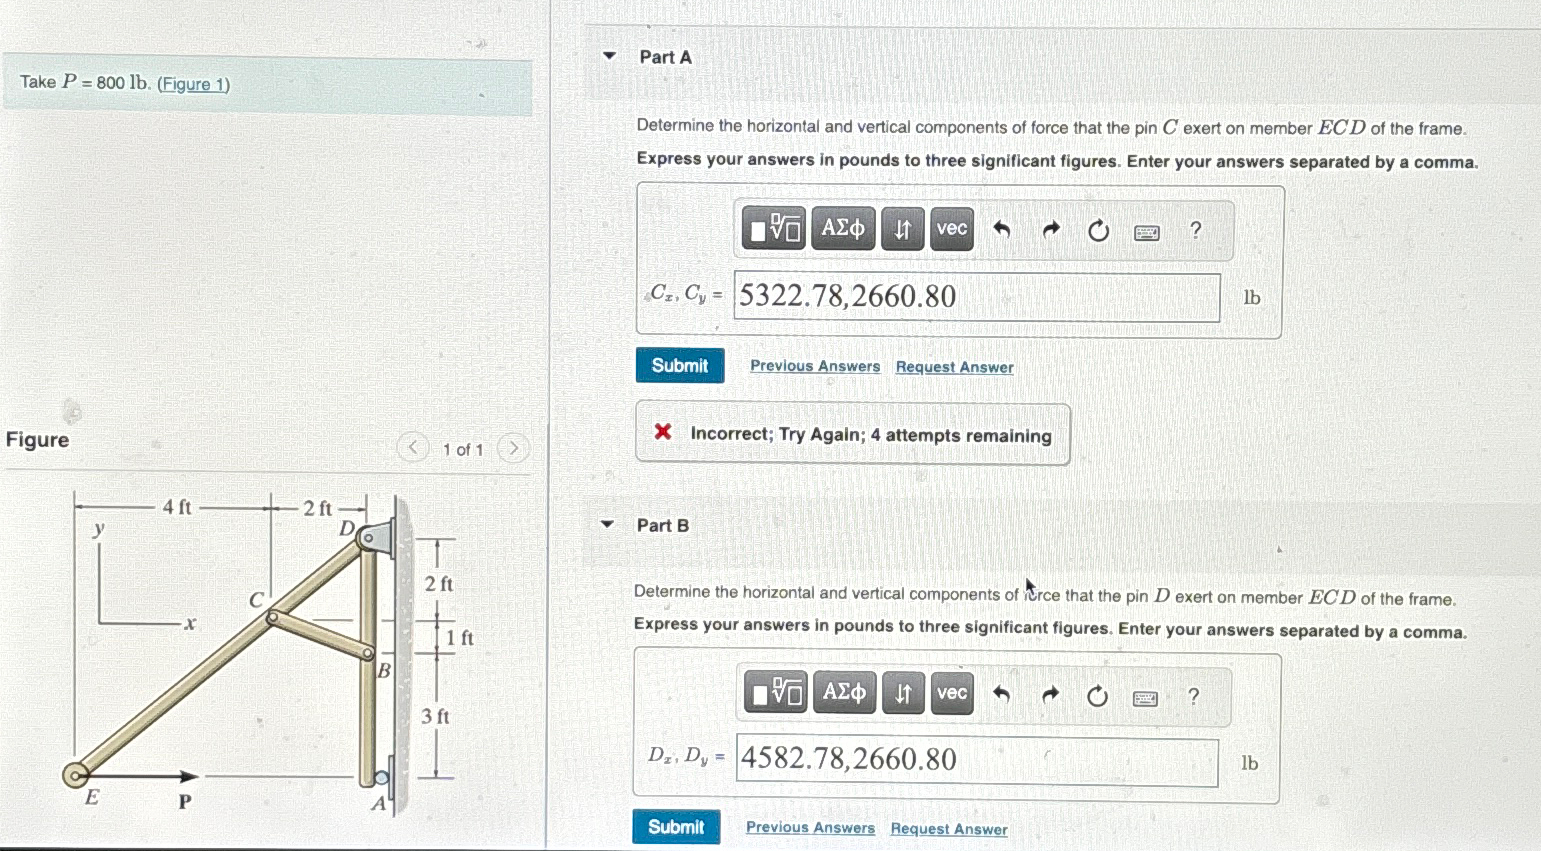
Task: Insert vec notation in Part A
Action: 952,229
